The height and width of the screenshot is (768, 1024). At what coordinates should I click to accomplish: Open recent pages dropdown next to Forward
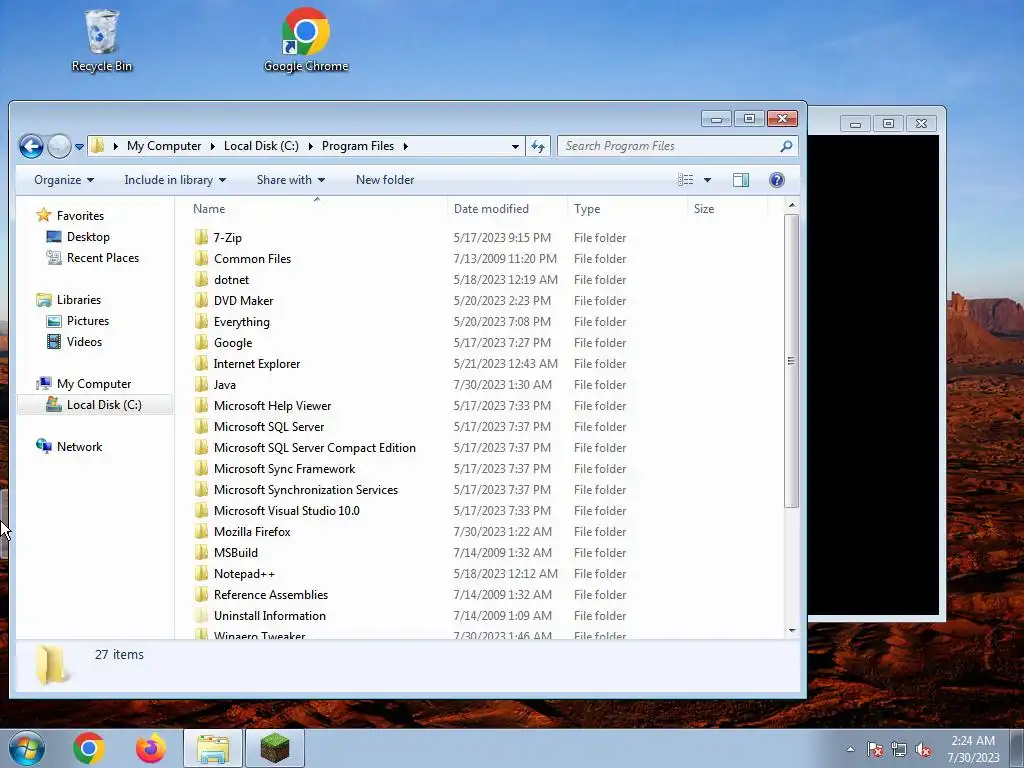pos(79,146)
